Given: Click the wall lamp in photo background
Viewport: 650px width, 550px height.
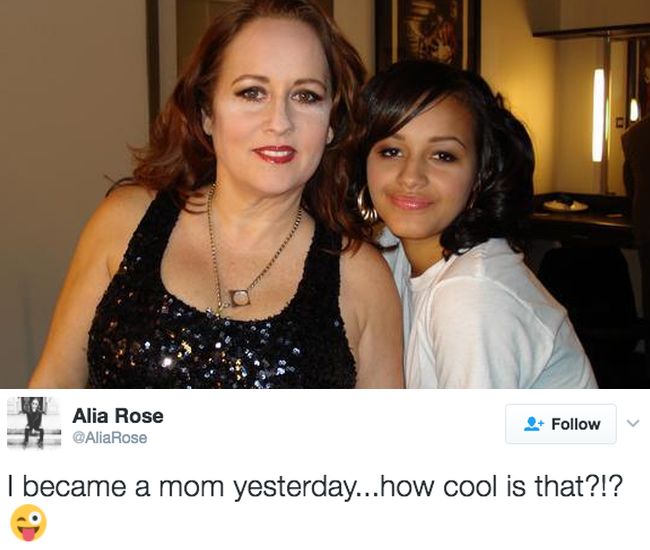Looking at the screenshot, I should tap(598, 115).
